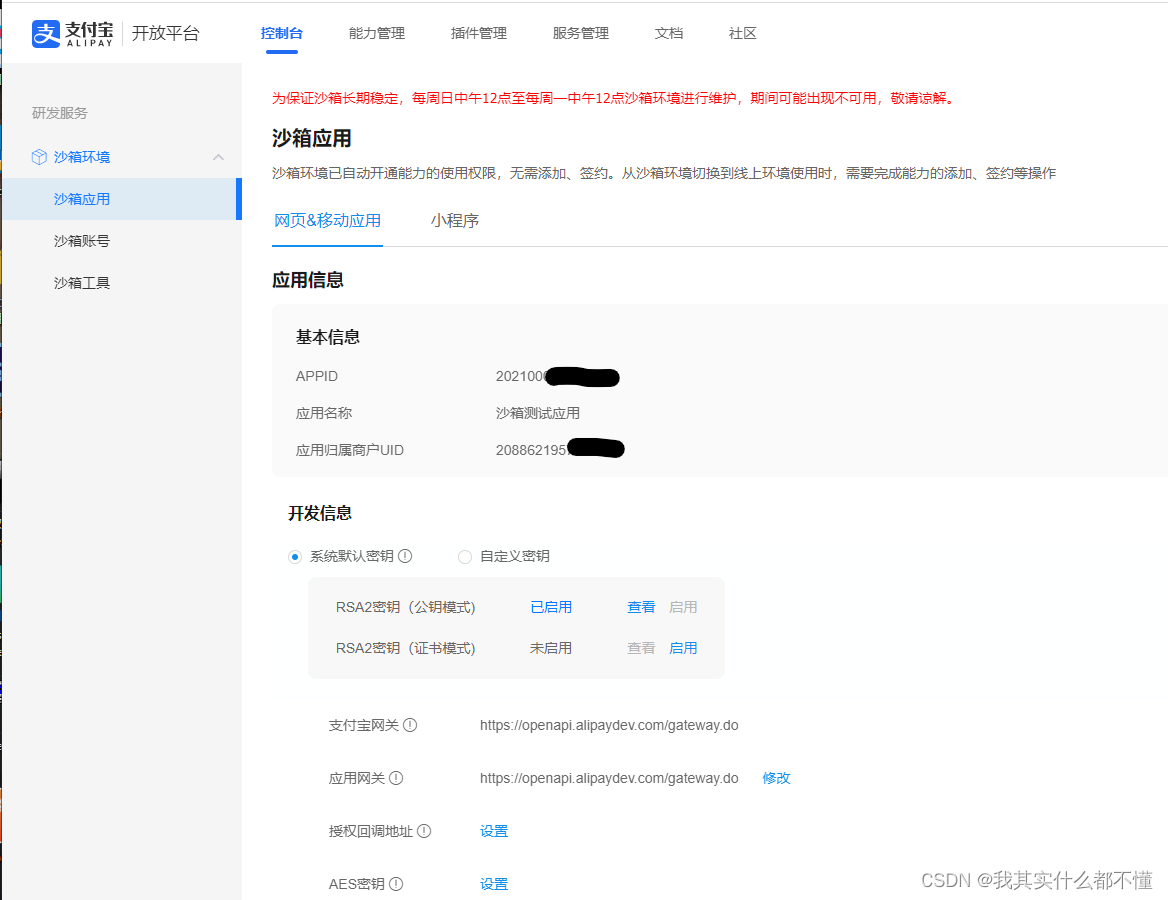The width and height of the screenshot is (1168, 900).
Task: Click the 应用信息 section heading
Action: [308, 280]
